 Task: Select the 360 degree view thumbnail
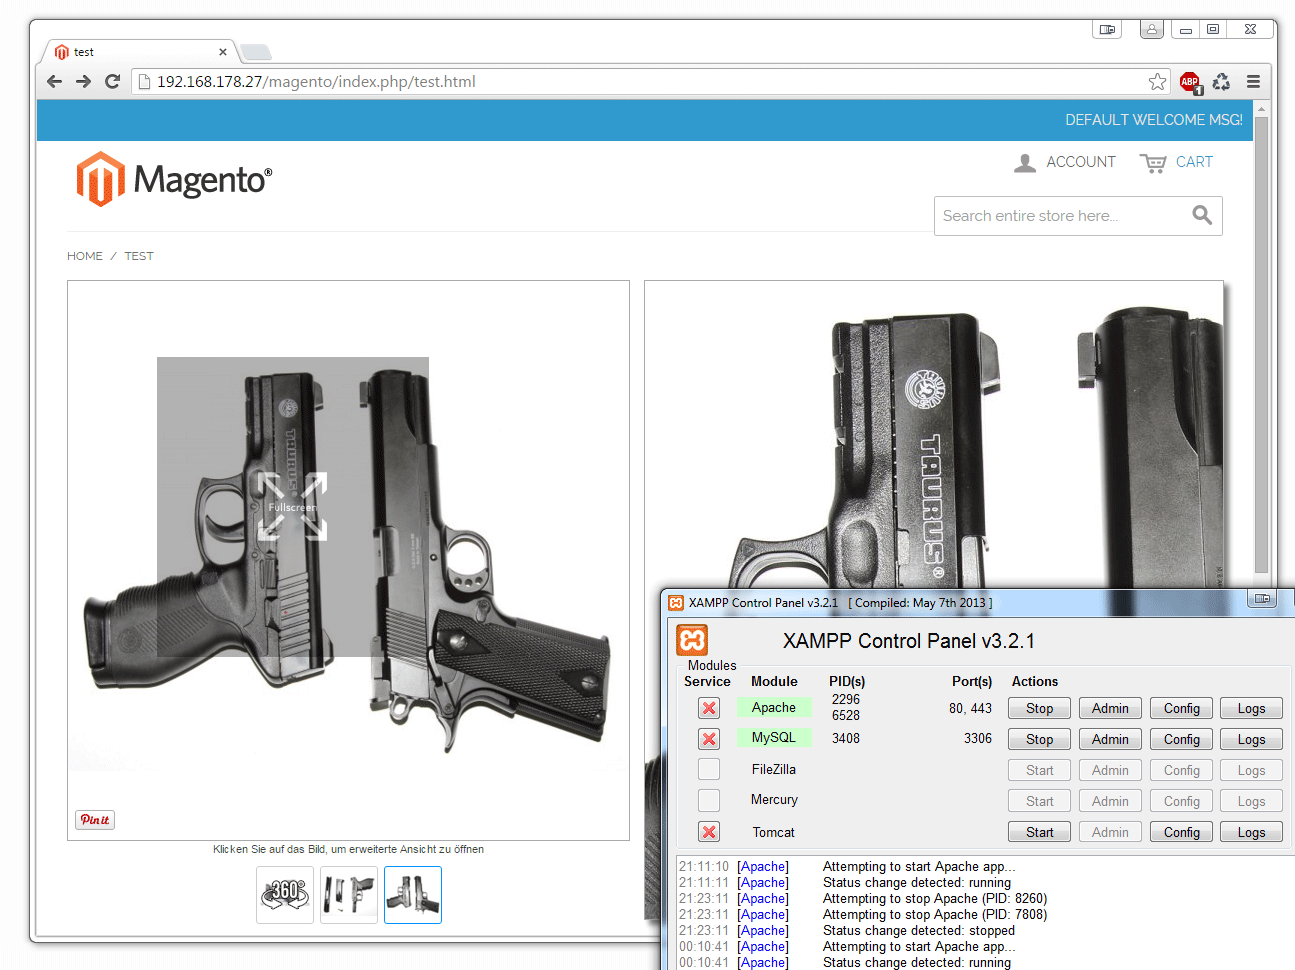point(285,894)
